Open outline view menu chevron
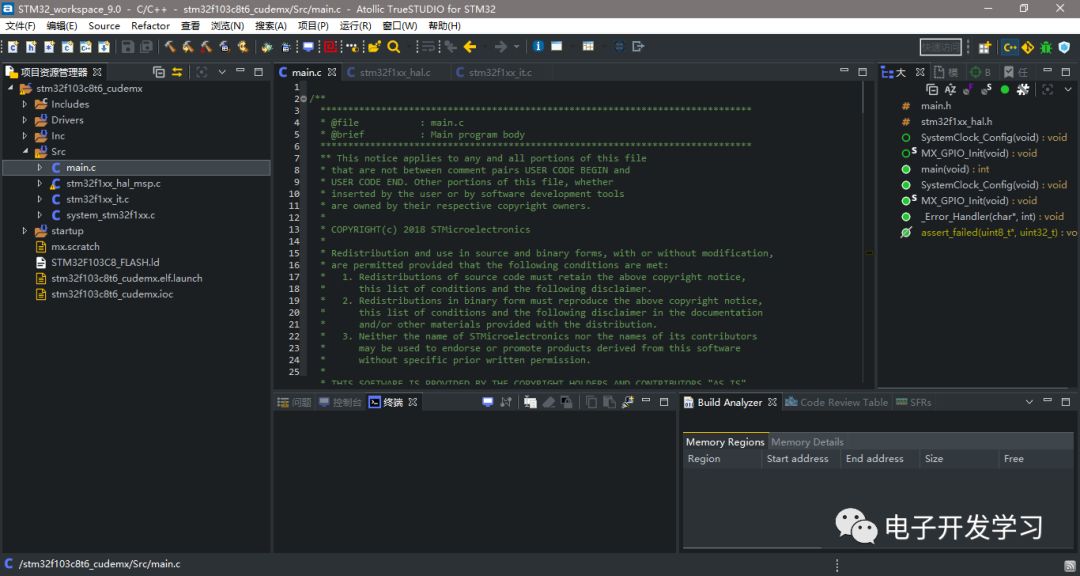 click(x=1068, y=89)
